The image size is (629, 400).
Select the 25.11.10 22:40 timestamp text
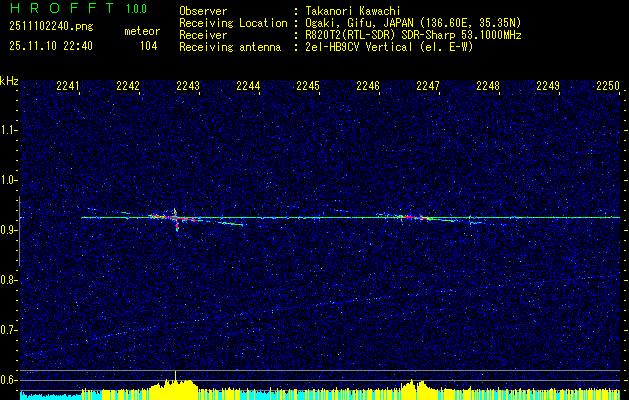(50, 46)
